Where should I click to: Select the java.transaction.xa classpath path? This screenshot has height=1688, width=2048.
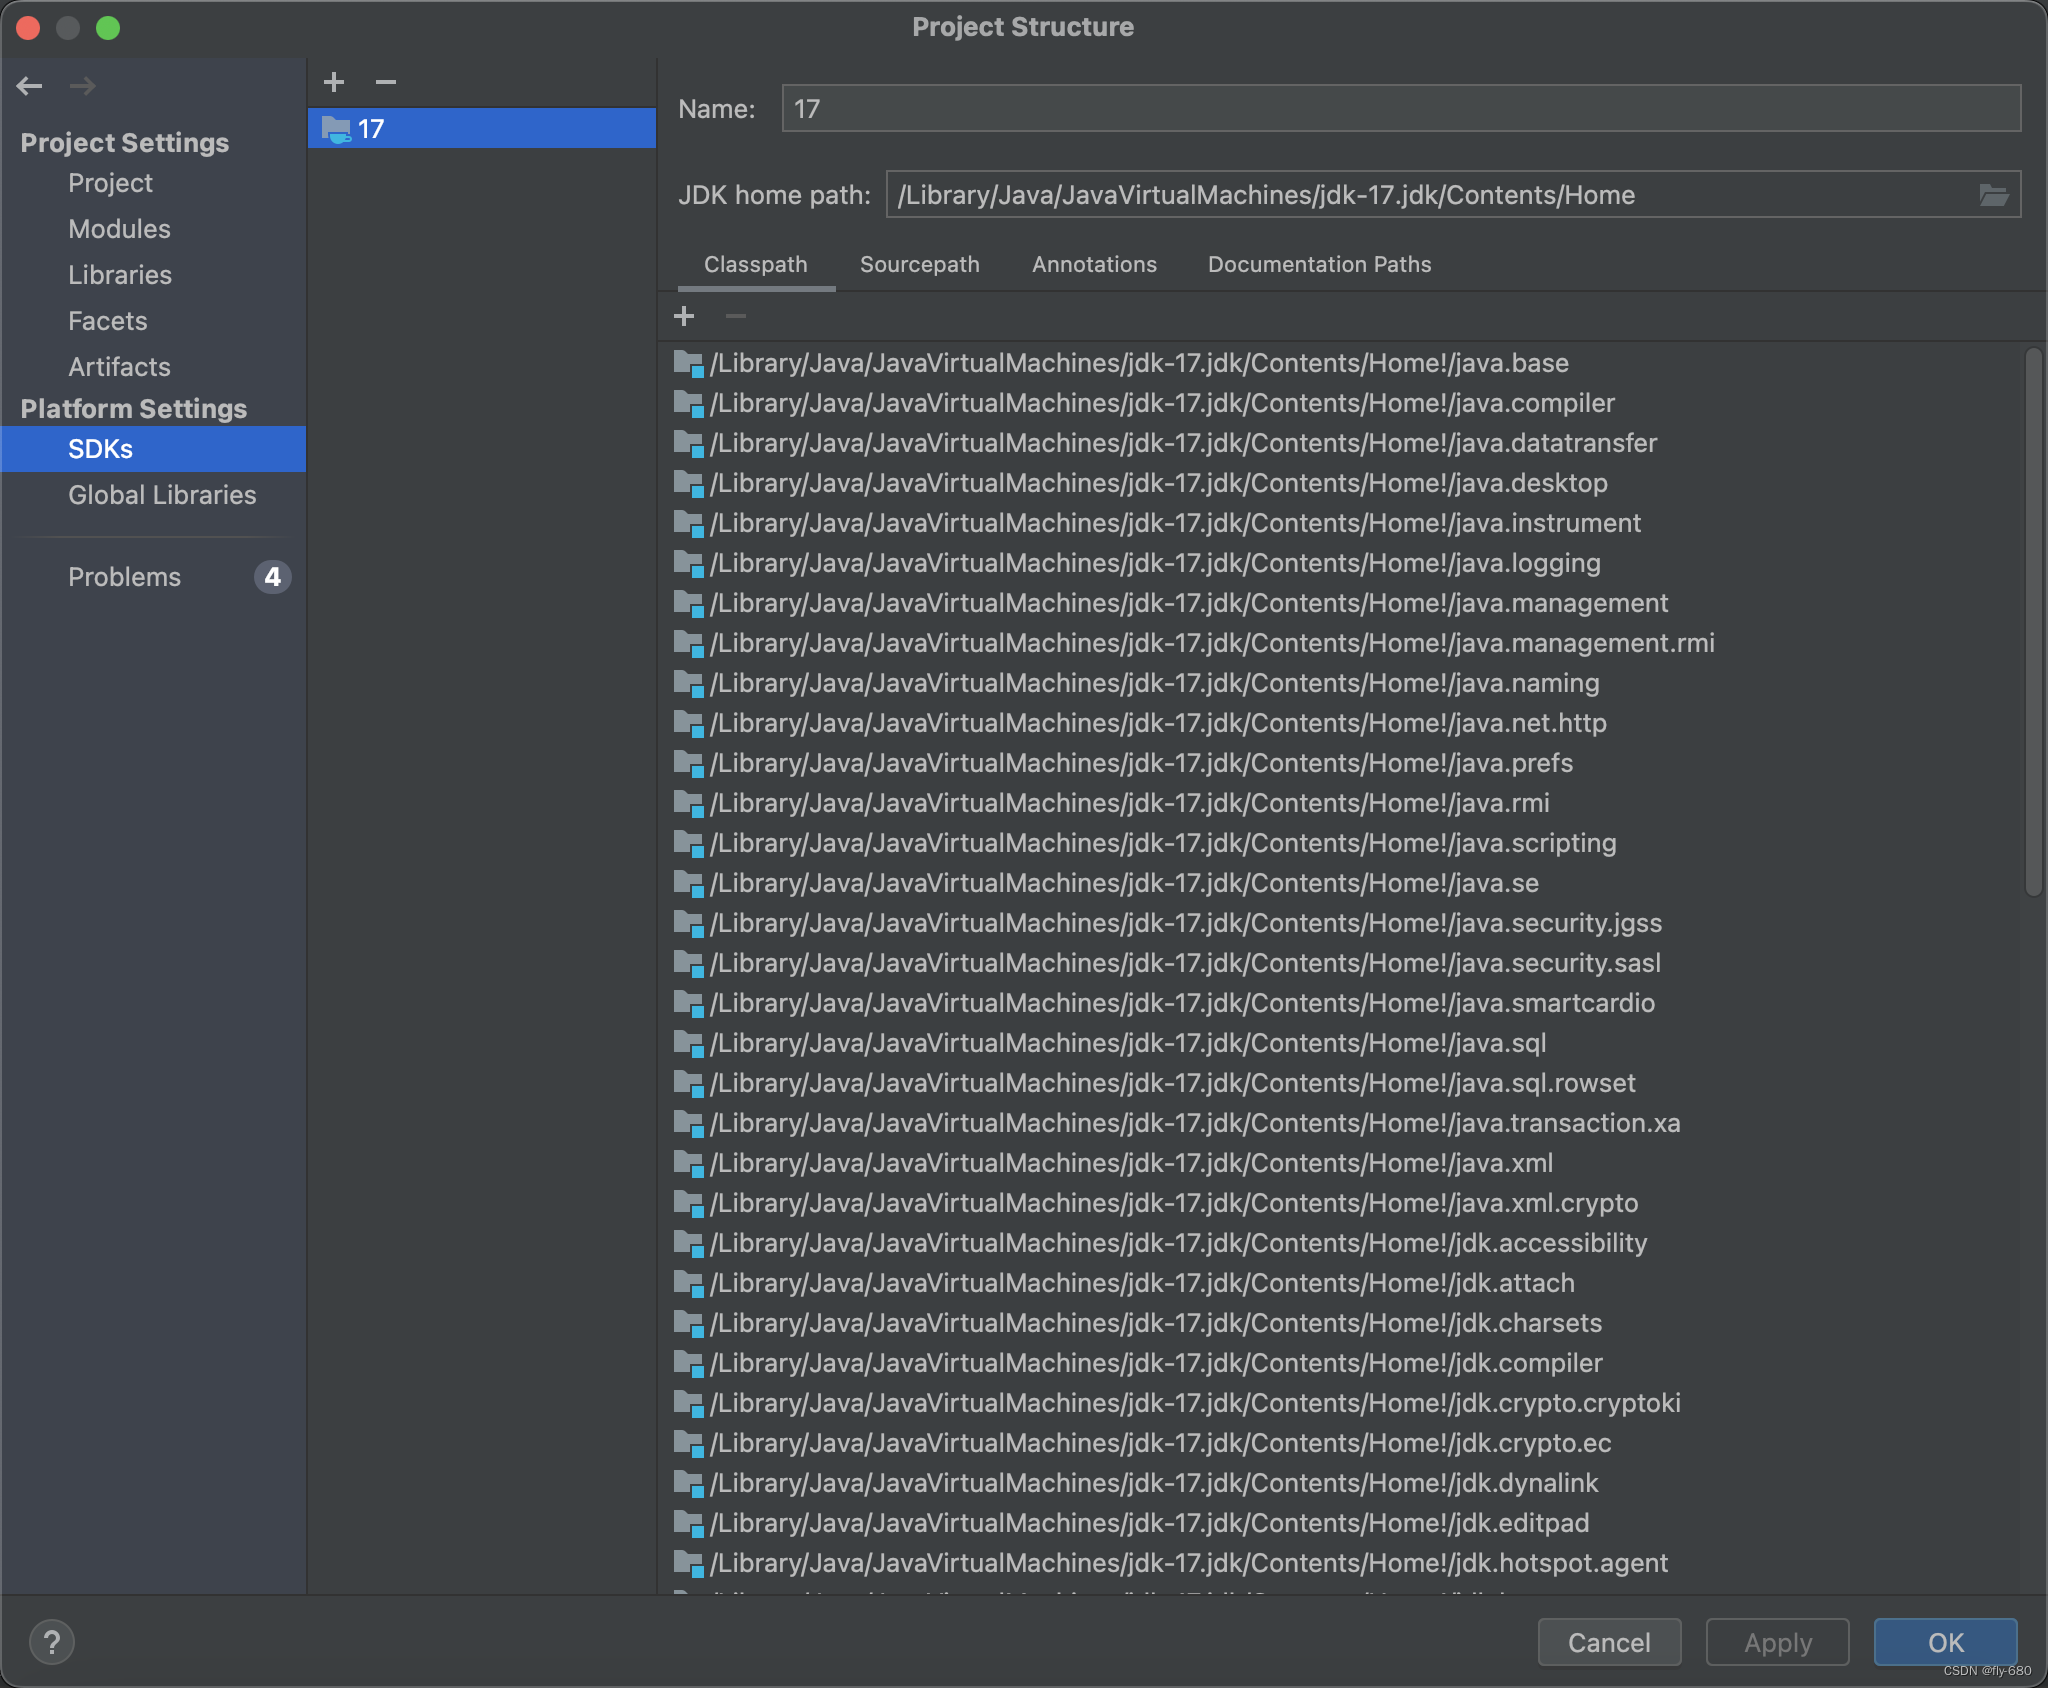(1195, 1123)
